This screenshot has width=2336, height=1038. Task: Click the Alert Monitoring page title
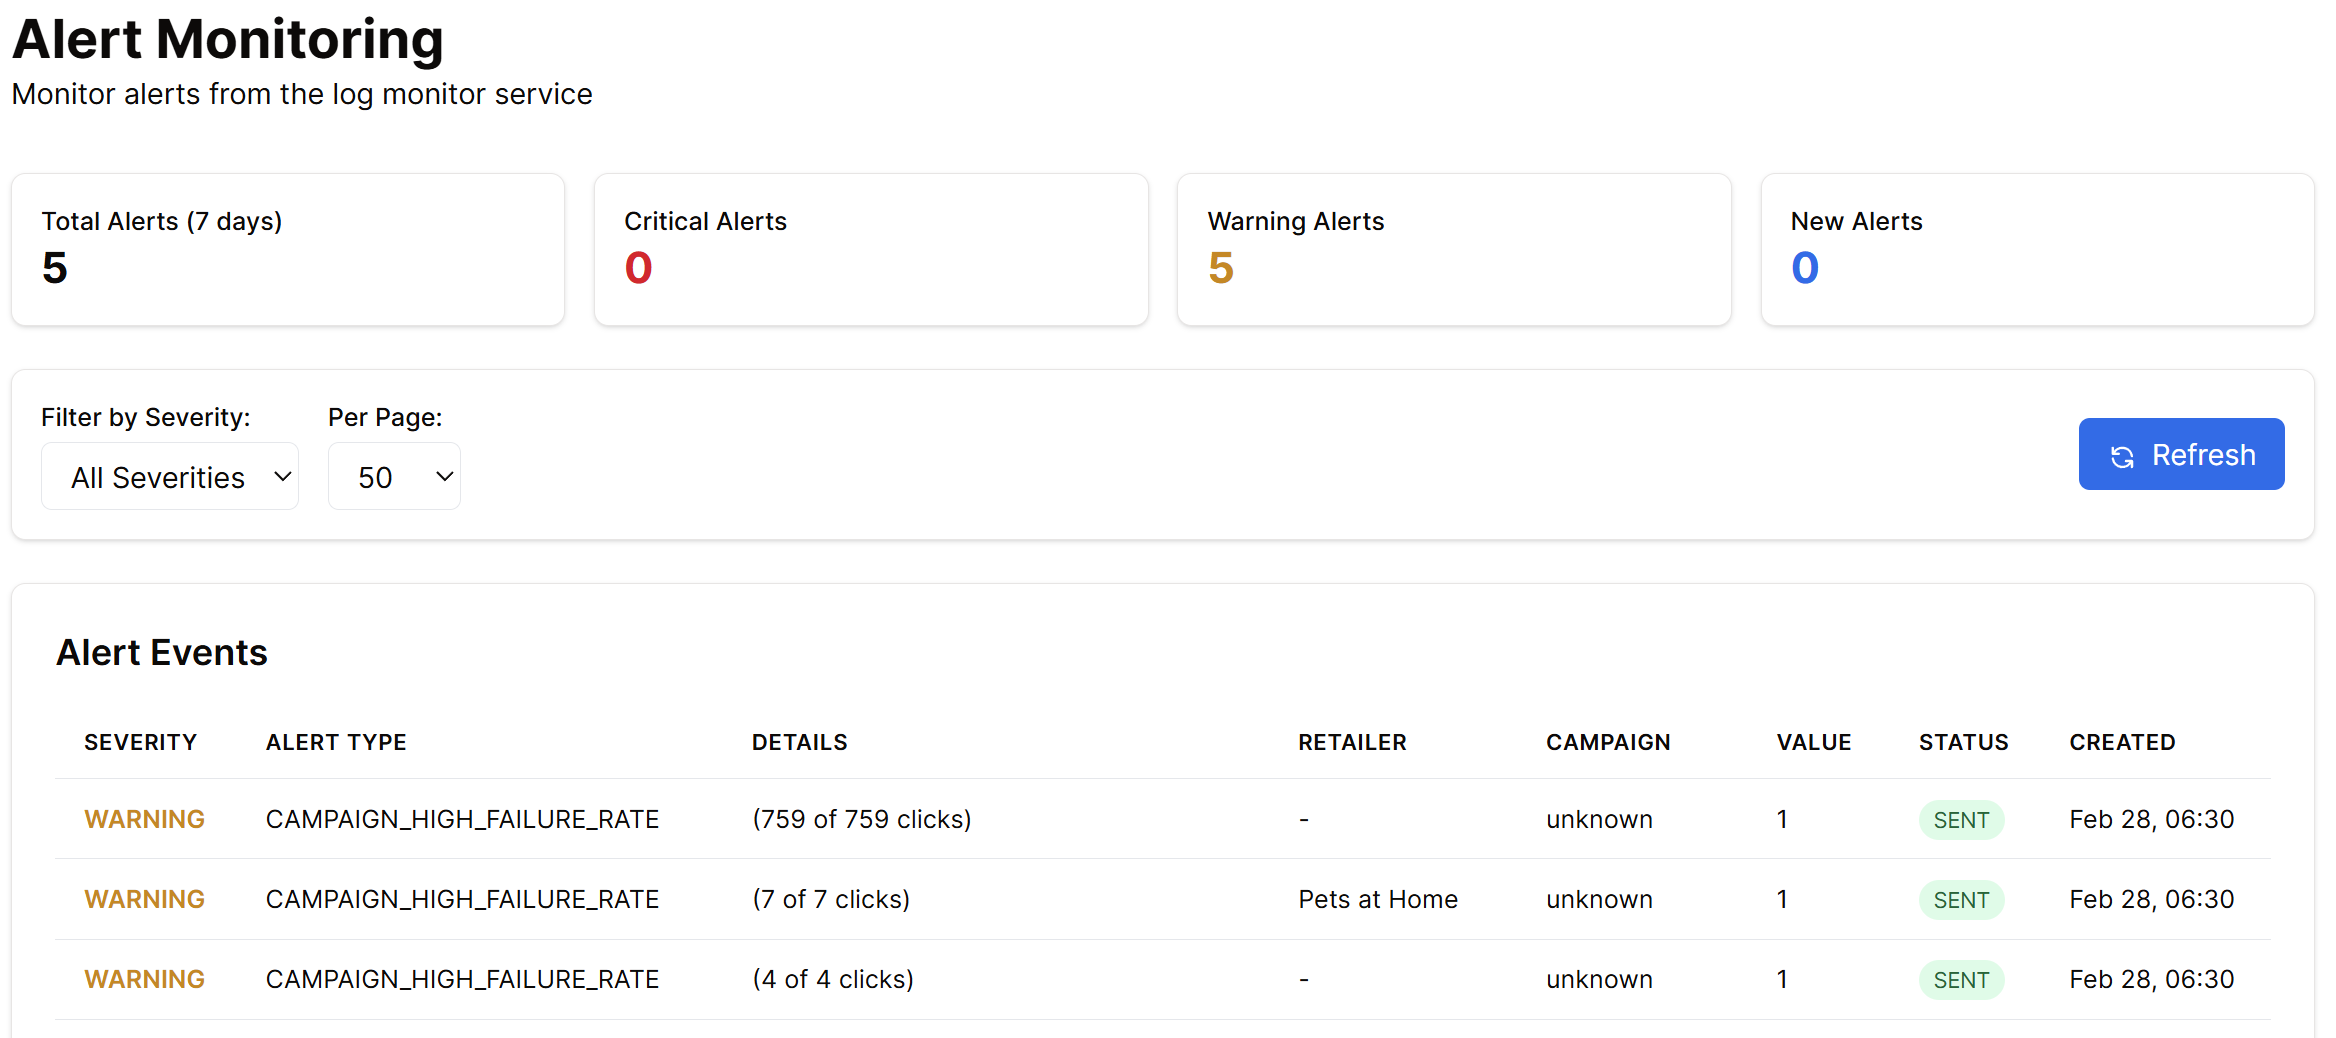(x=228, y=40)
